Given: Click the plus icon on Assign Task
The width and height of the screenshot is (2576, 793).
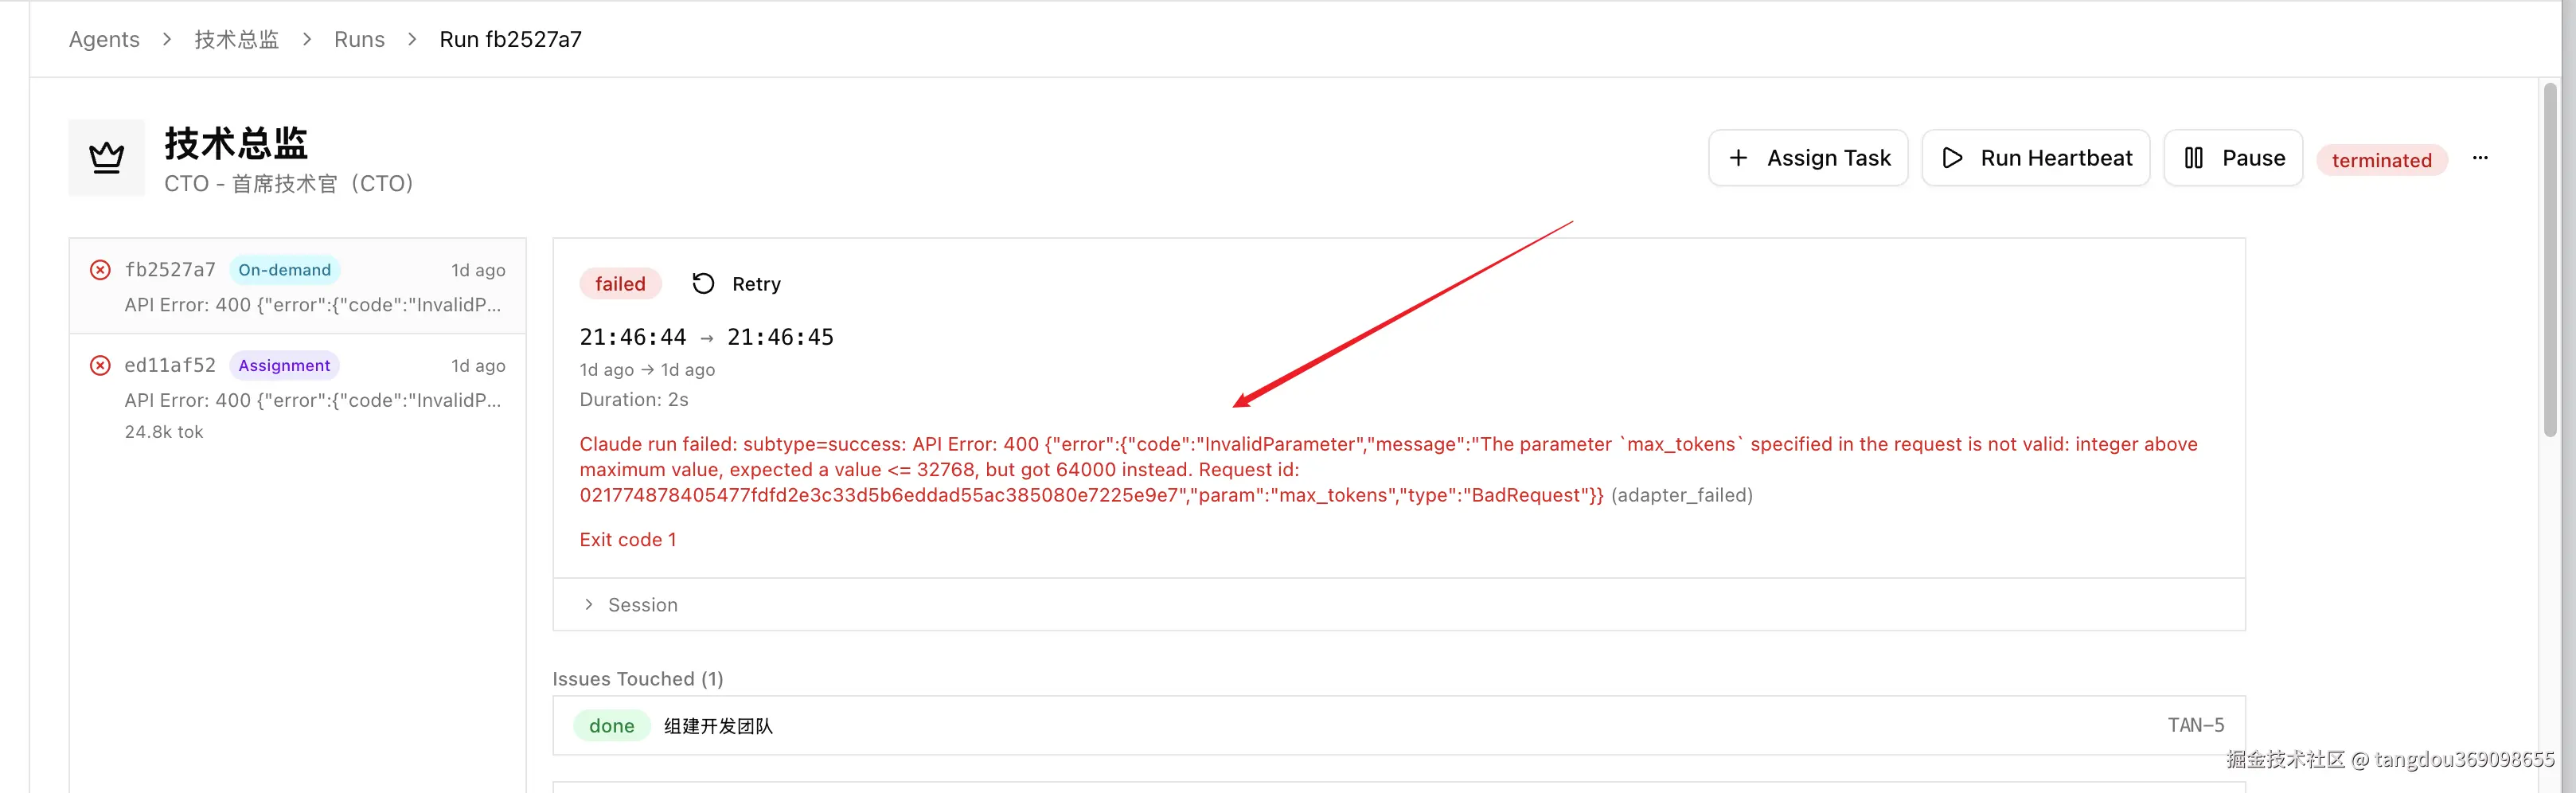Looking at the screenshot, I should tap(1738, 158).
